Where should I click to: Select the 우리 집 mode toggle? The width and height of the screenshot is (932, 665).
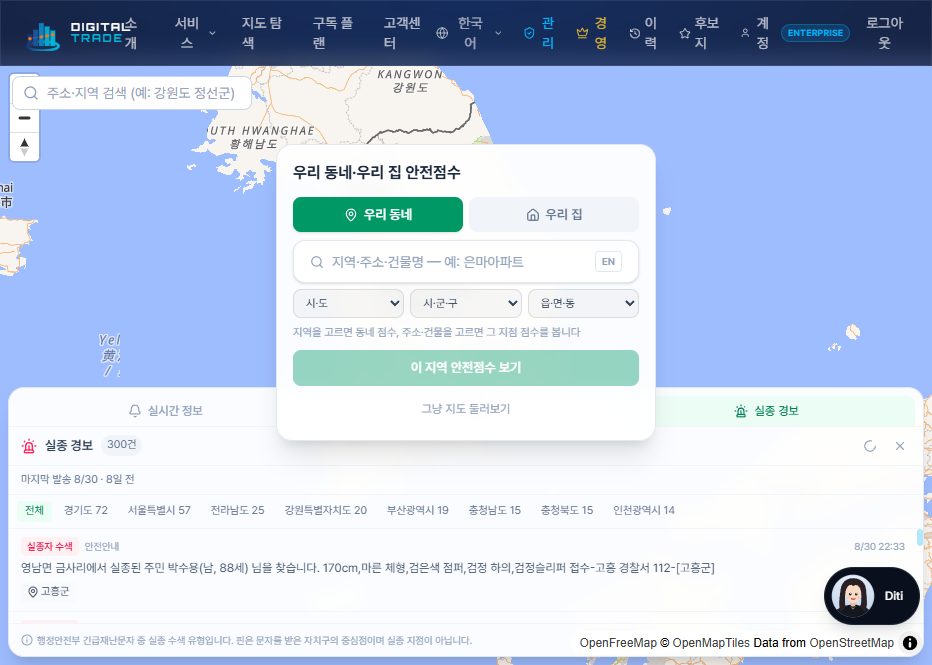tap(554, 215)
